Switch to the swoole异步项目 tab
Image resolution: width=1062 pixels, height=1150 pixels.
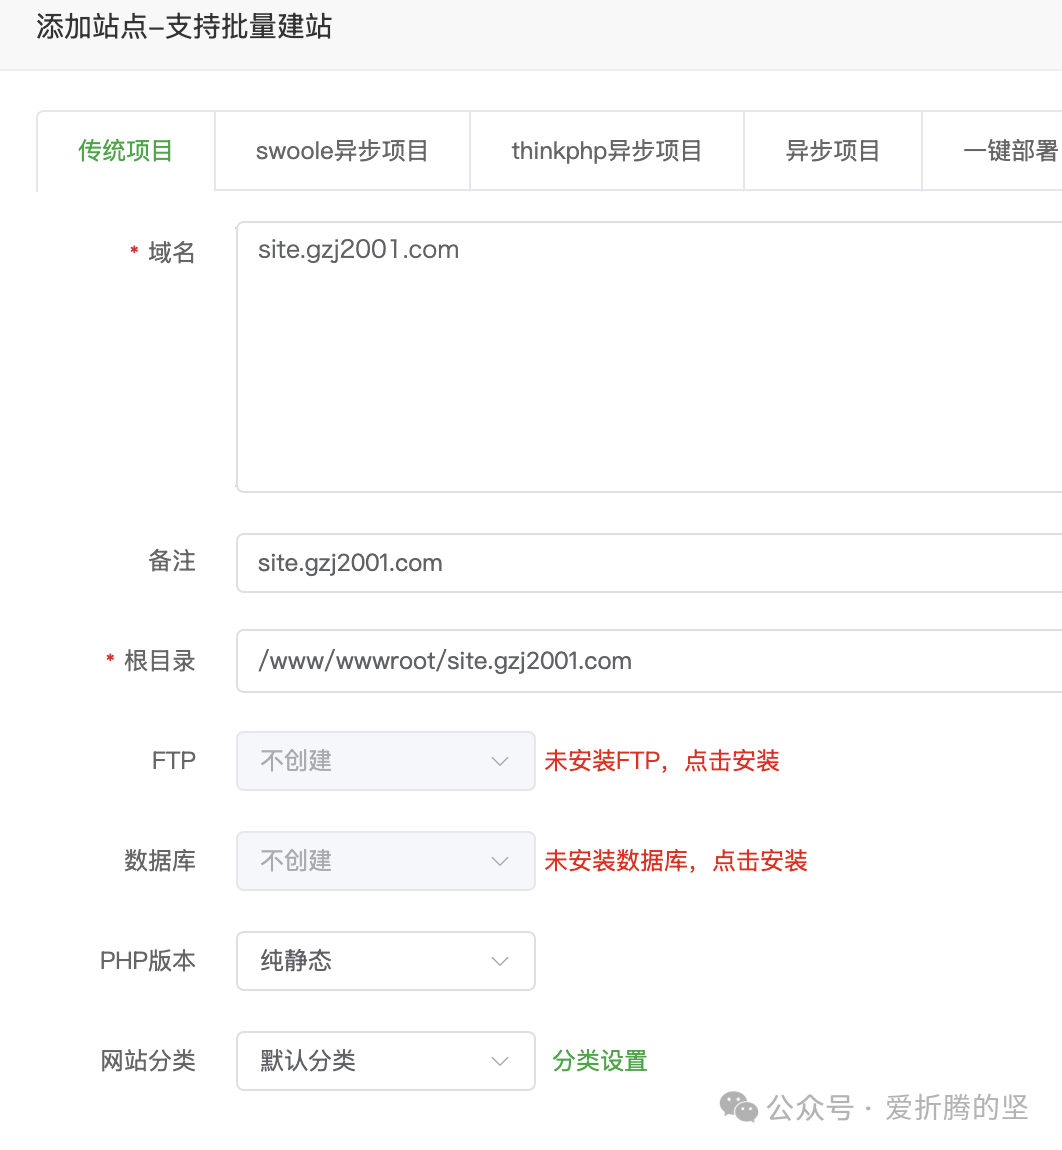pyautogui.click(x=341, y=150)
